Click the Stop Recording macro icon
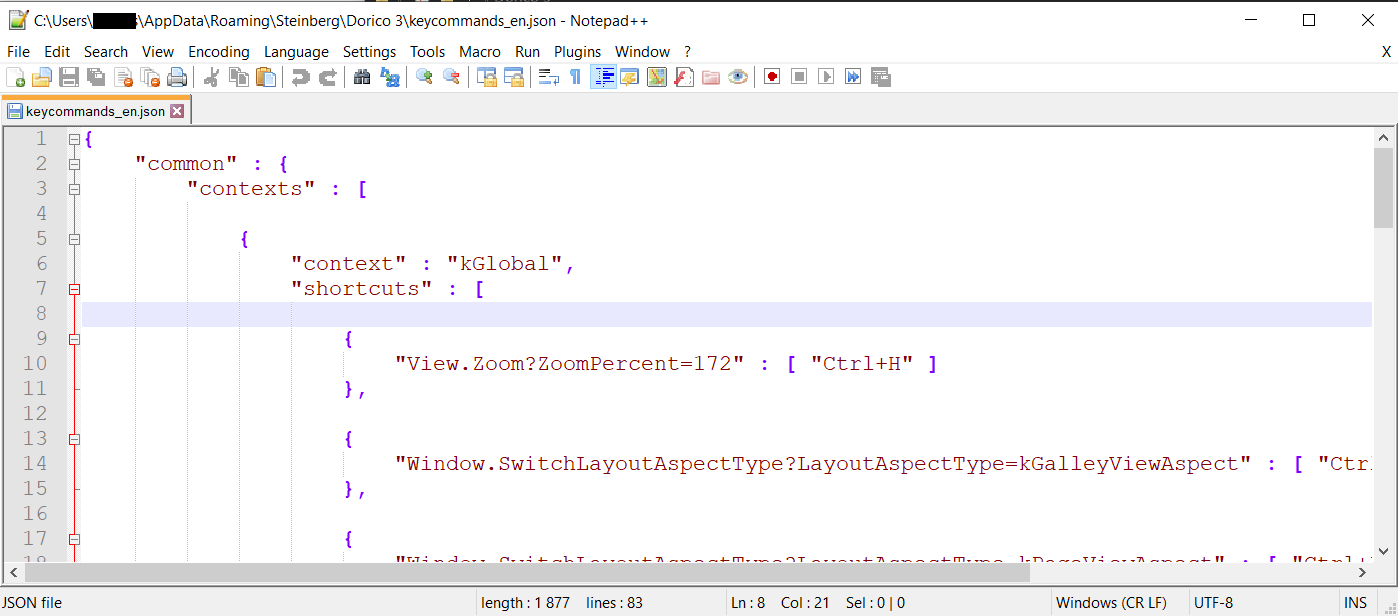Image resolution: width=1398 pixels, height=616 pixels. click(799, 77)
